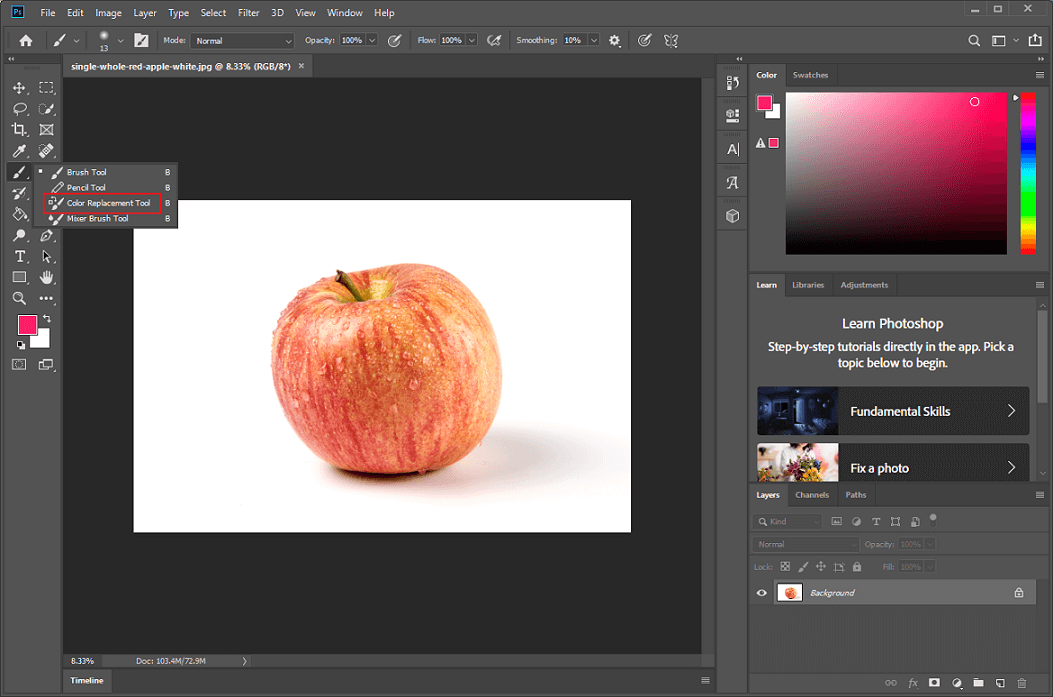Viewport: 1053px width, 697px height.
Task: Select the Type tool
Action: [x=18, y=256]
